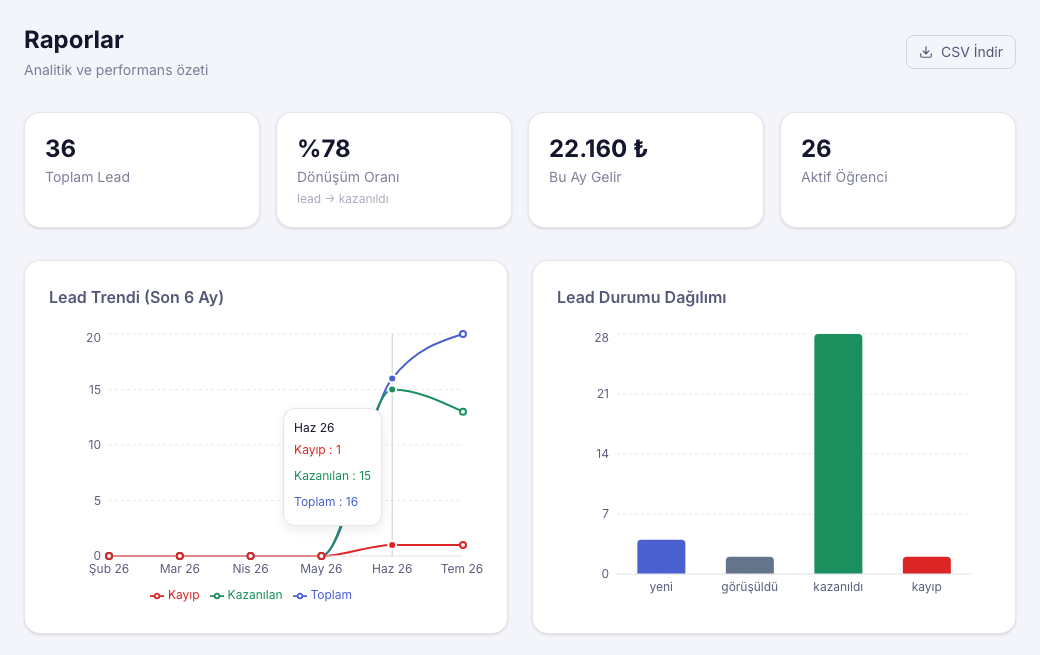1040x655 pixels.
Task: Click the "görüşüldü" axis label
Action: click(749, 587)
